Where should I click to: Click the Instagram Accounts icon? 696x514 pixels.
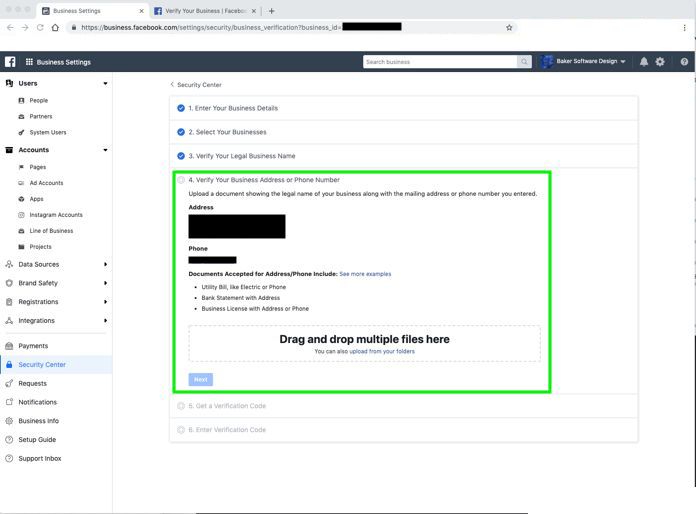(x=21, y=215)
